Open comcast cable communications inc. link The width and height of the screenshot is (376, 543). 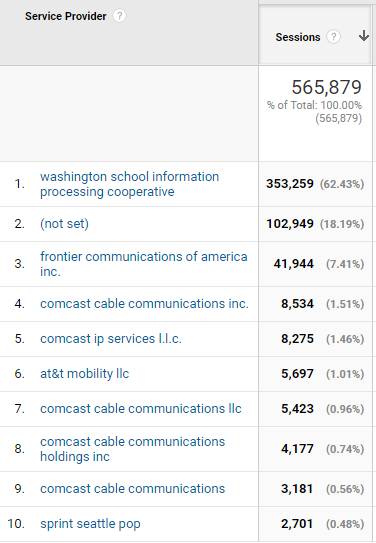pos(144,304)
